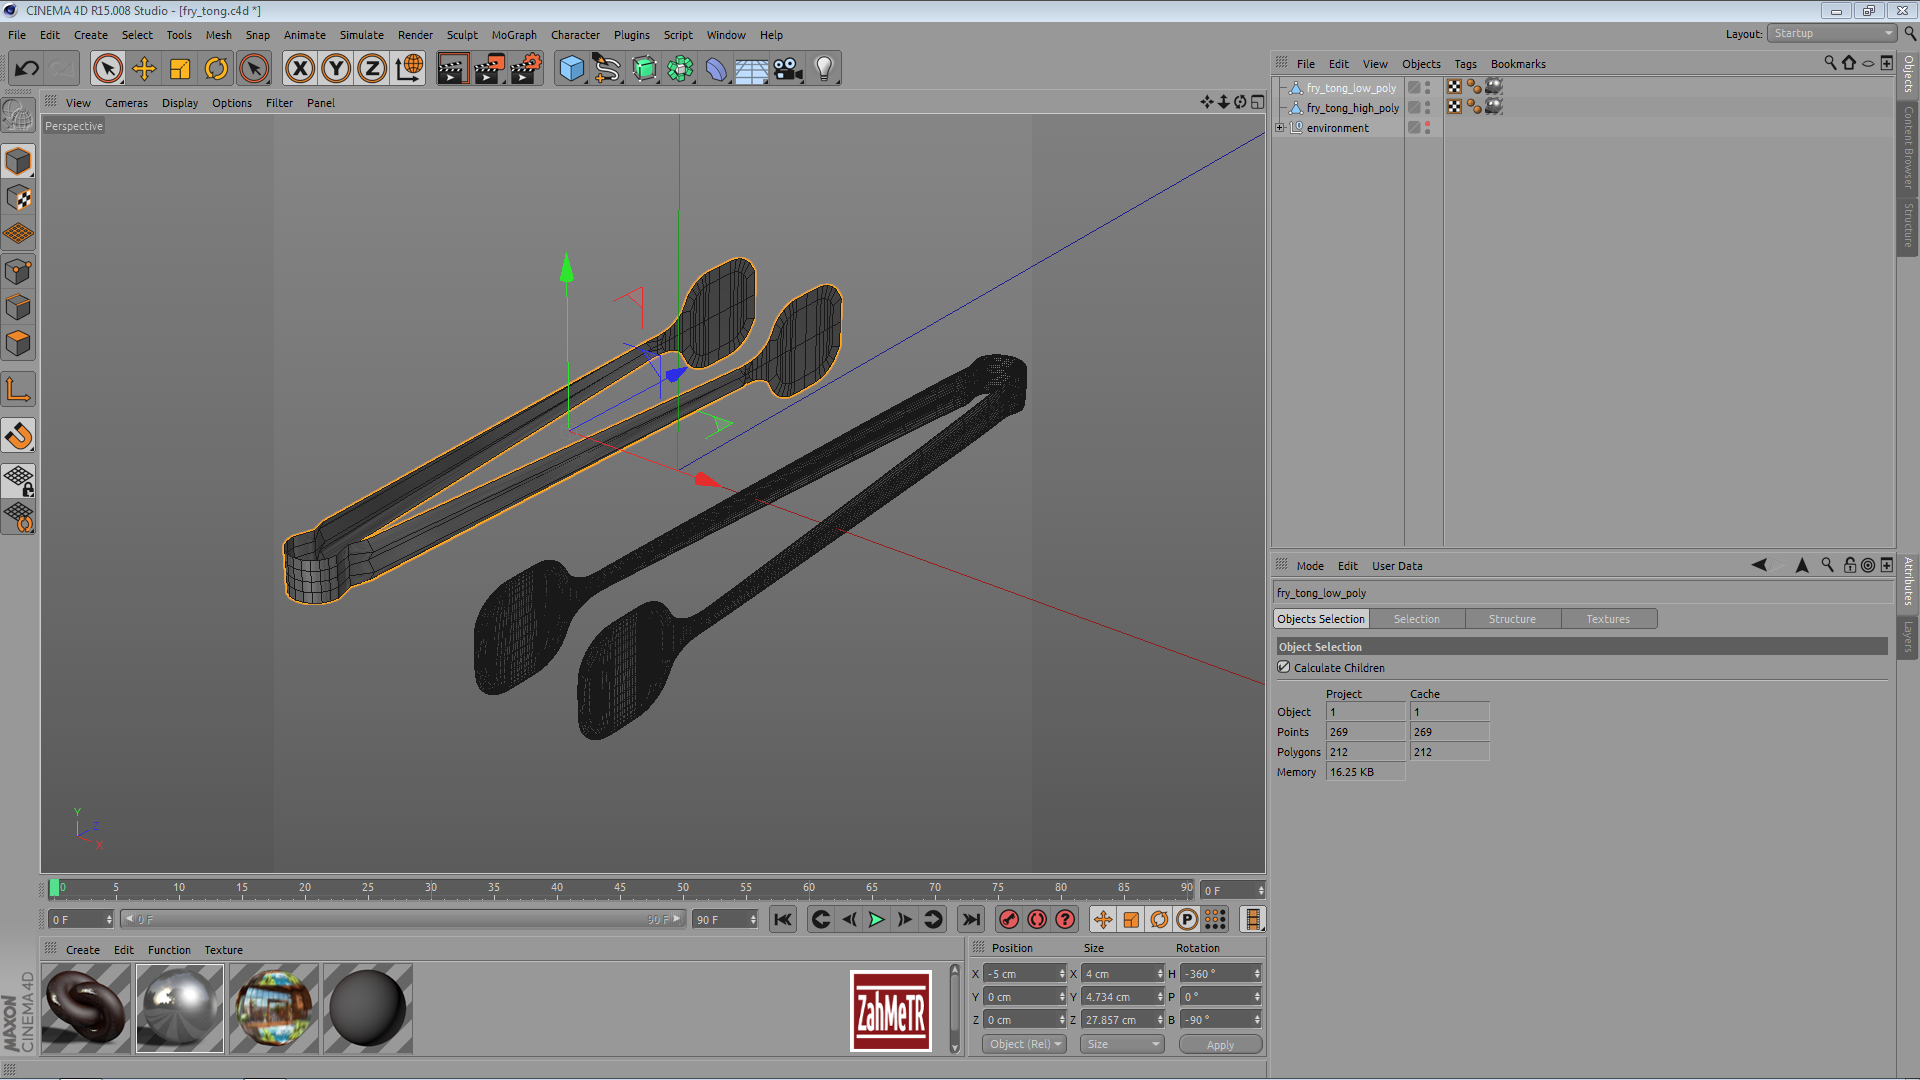This screenshot has height=1080, width=1920.
Task: Select the Move tool in toolbar
Action: (144, 69)
